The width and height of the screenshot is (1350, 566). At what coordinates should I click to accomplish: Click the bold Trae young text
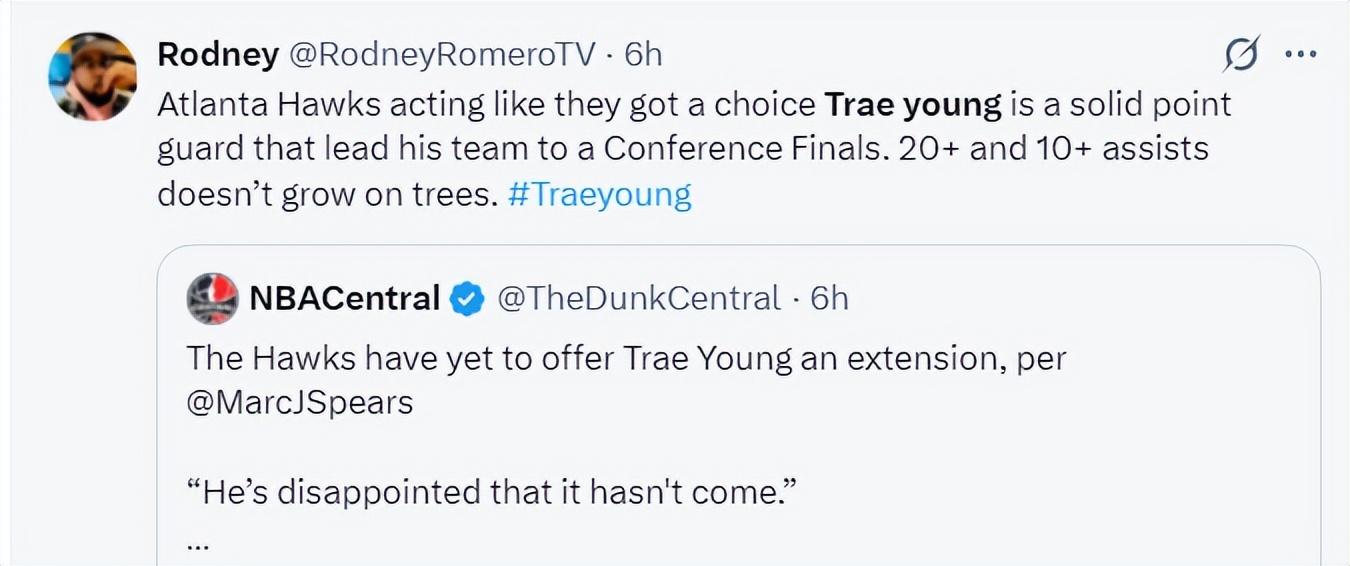[x=912, y=104]
